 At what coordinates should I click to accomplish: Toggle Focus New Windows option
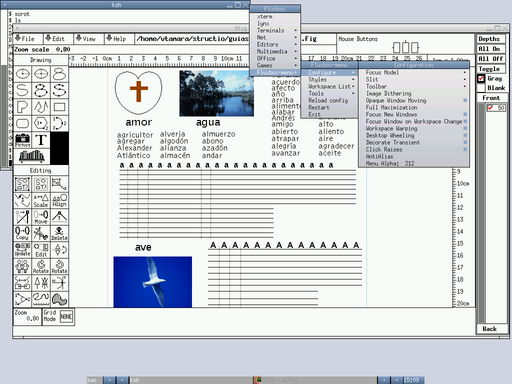click(414, 114)
